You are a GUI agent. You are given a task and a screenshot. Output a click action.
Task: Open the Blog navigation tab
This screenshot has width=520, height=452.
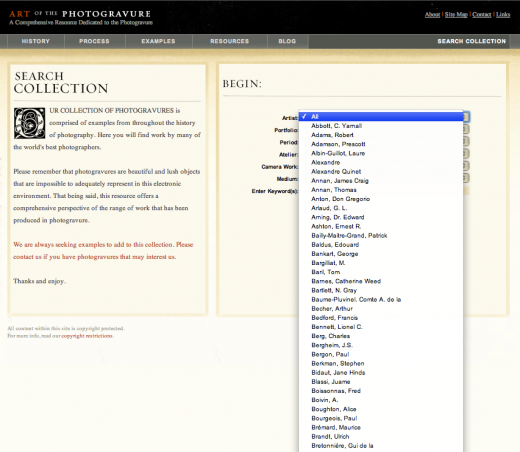click(287, 41)
